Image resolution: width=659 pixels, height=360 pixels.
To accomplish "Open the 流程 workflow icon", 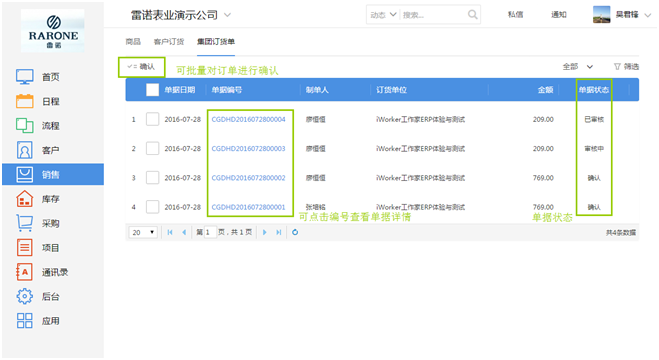I will pyautogui.click(x=24, y=126).
